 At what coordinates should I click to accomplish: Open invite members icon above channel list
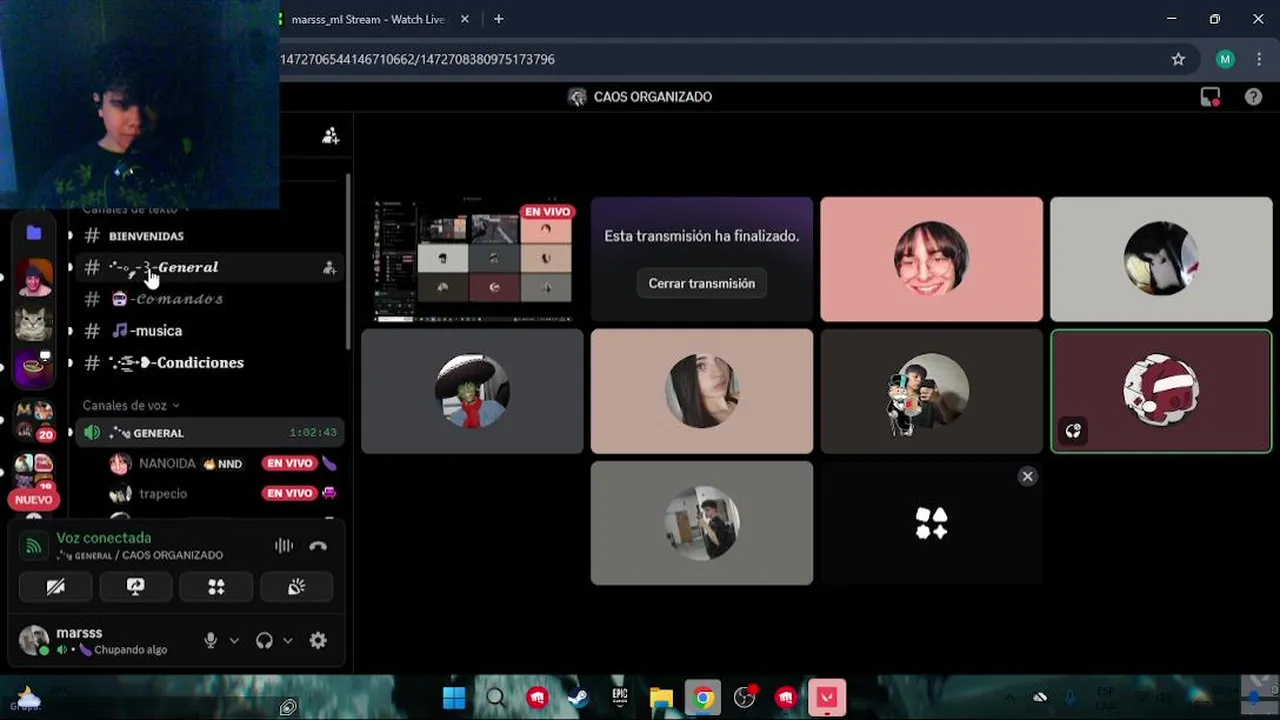pyautogui.click(x=330, y=136)
